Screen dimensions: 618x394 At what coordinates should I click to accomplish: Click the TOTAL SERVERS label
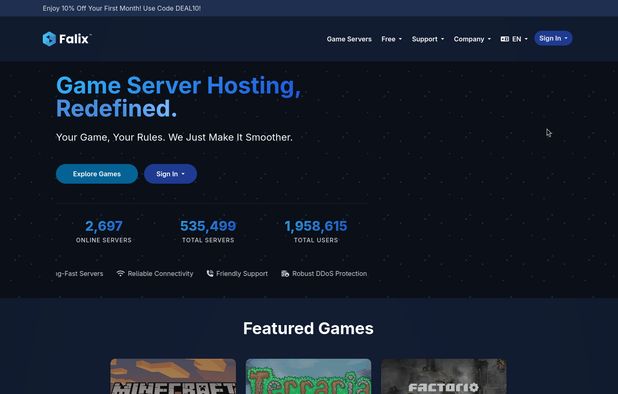pyautogui.click(x=208, y=240)
